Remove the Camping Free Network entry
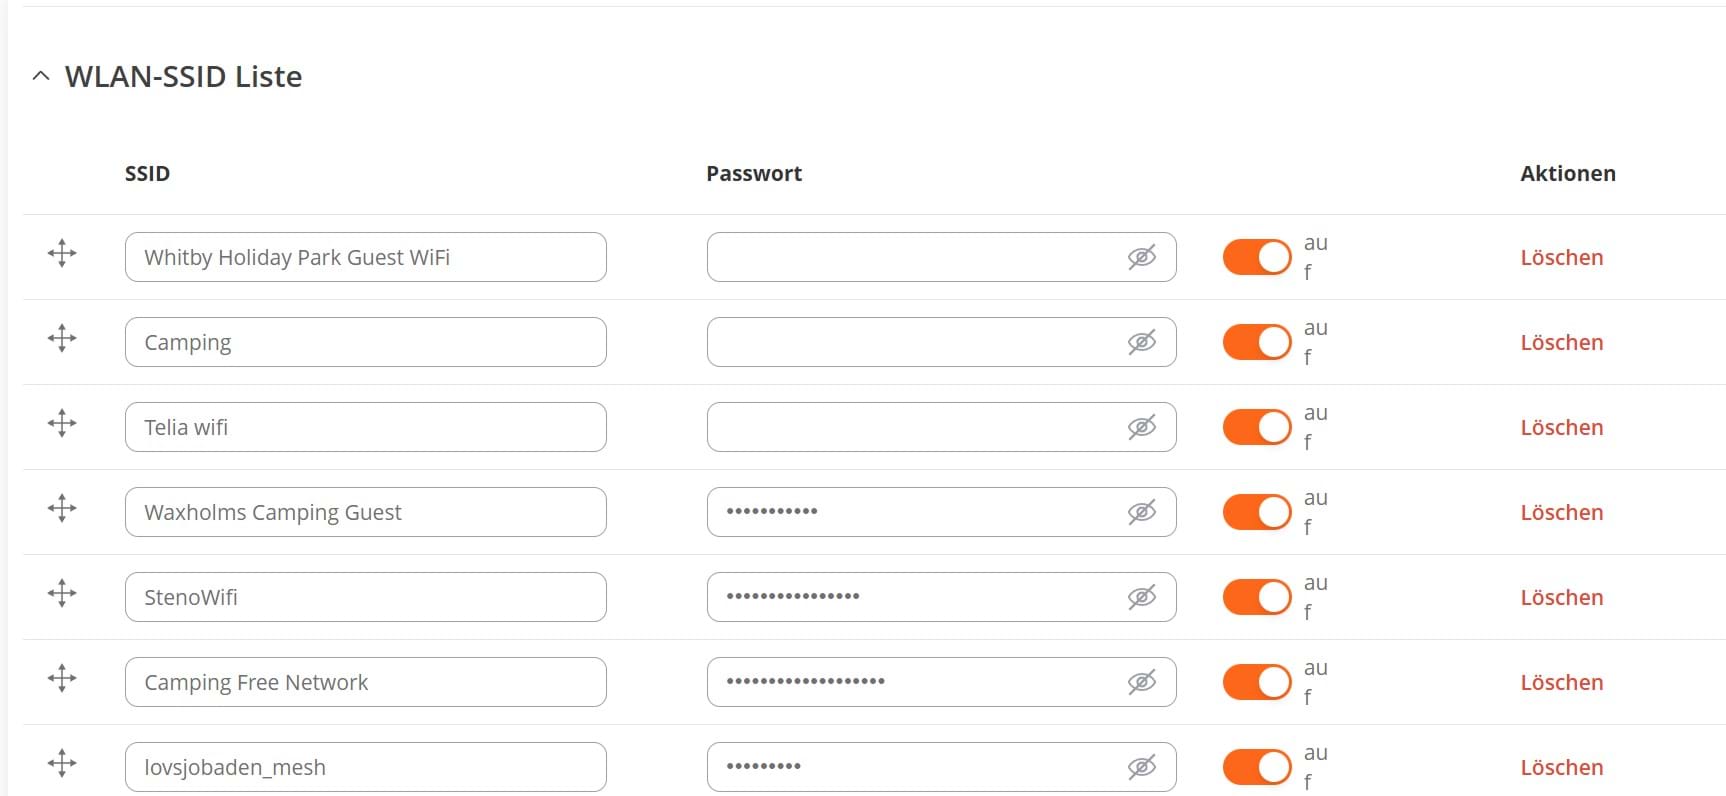 tap(1561, 682)
